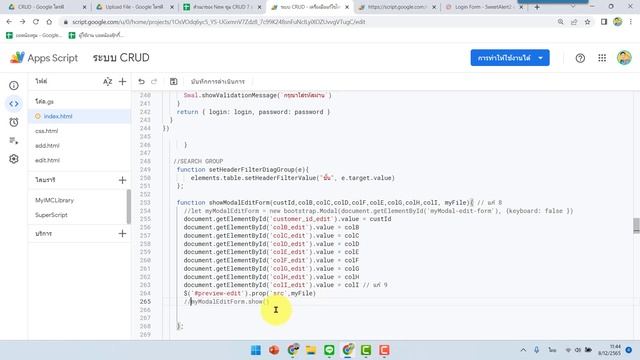Add a new file with plus icon
The height and width of the screenshot is (360, 640).
(122, 82)
